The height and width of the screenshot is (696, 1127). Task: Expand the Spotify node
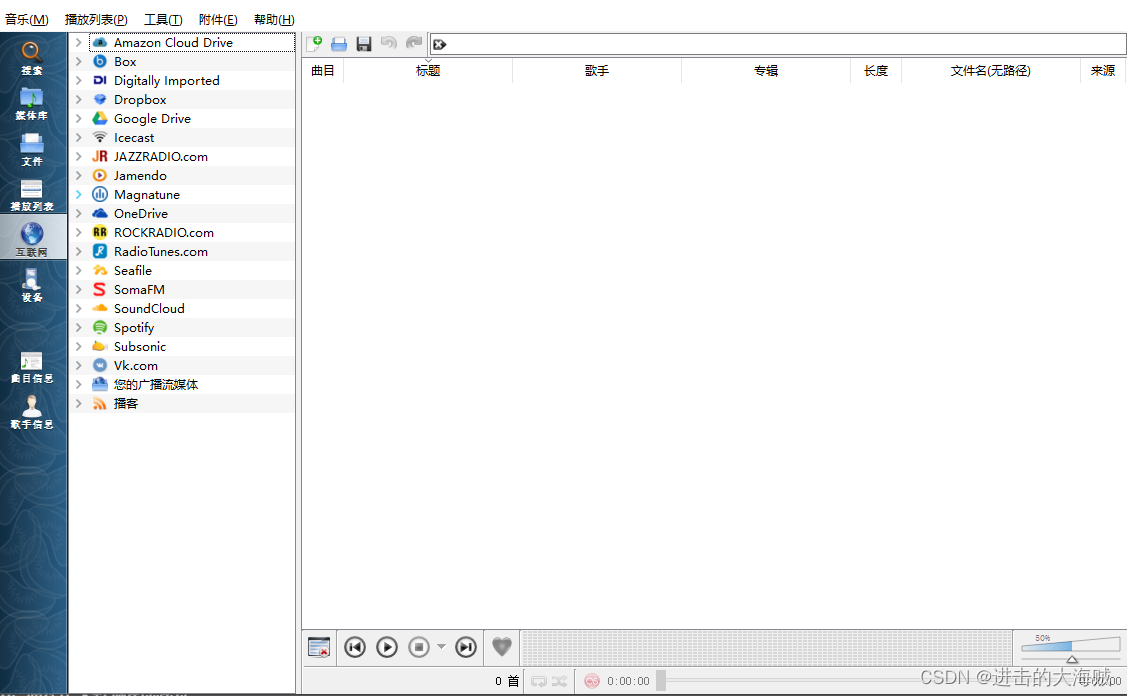point(79,328)
